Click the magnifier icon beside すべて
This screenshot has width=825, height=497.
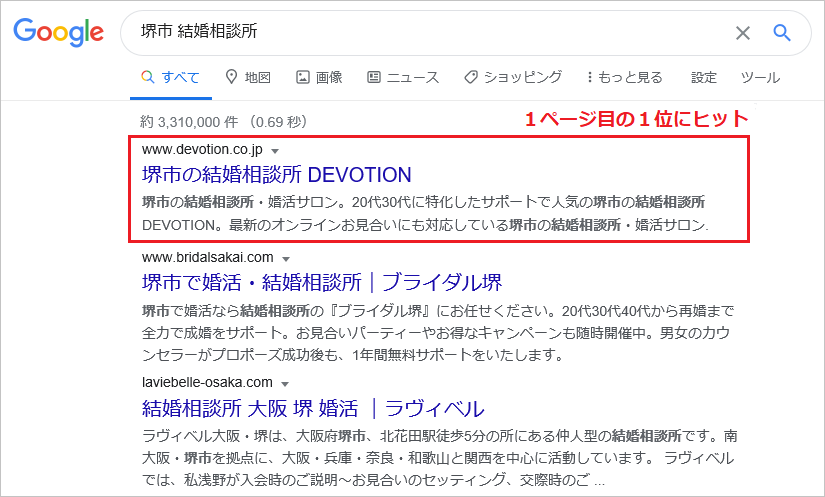tap(148, 77)
